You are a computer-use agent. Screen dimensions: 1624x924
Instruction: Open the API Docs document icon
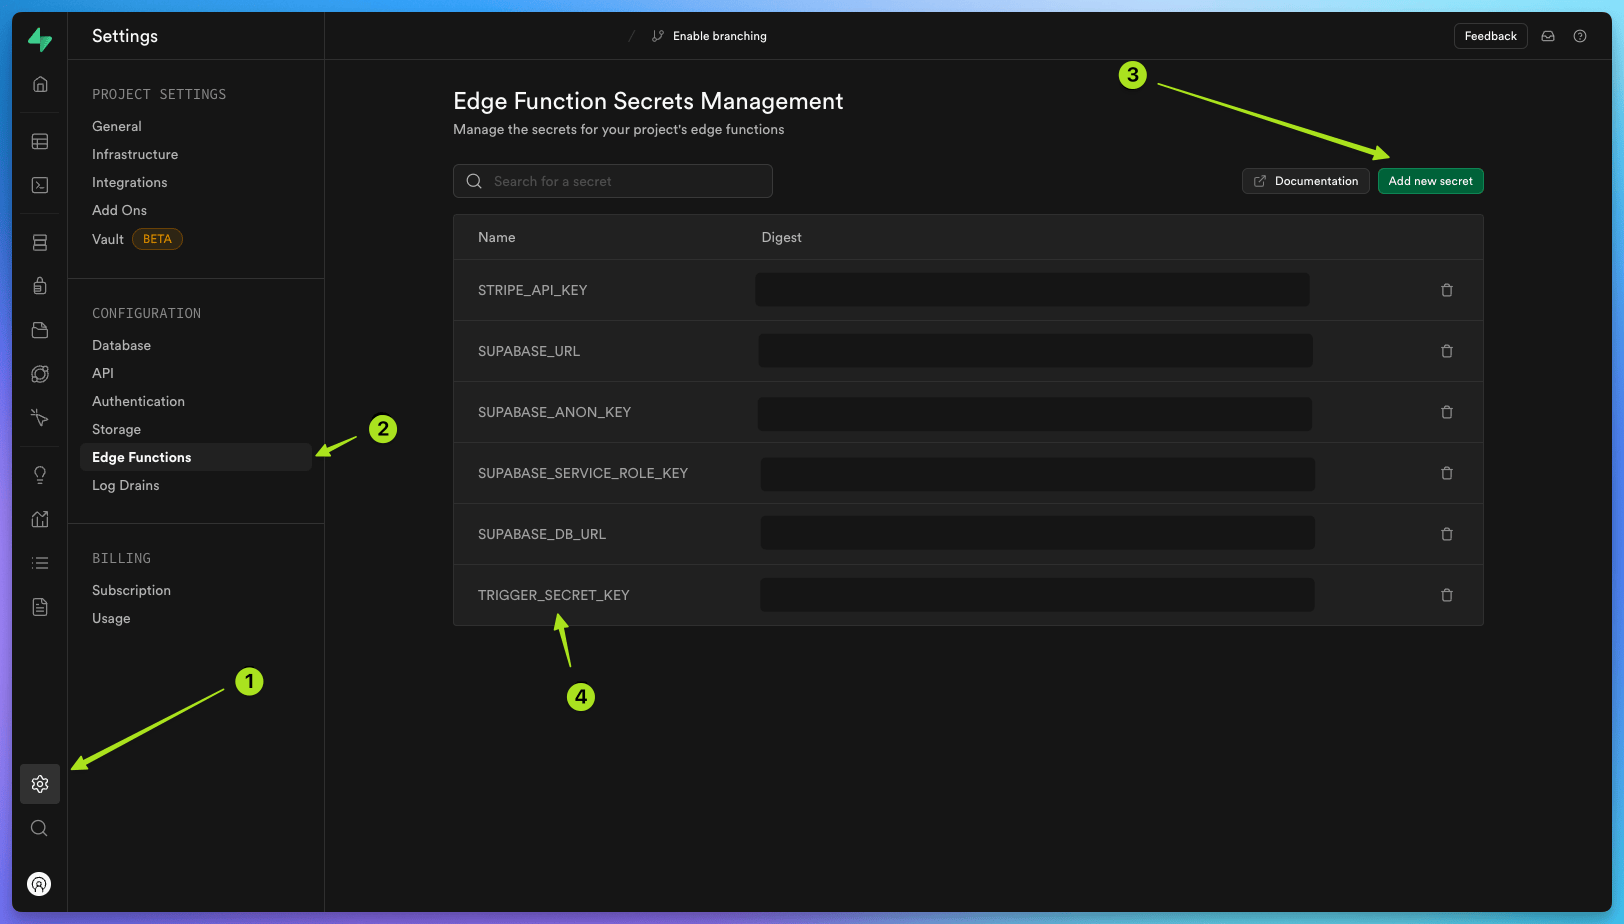click(40, 607)
